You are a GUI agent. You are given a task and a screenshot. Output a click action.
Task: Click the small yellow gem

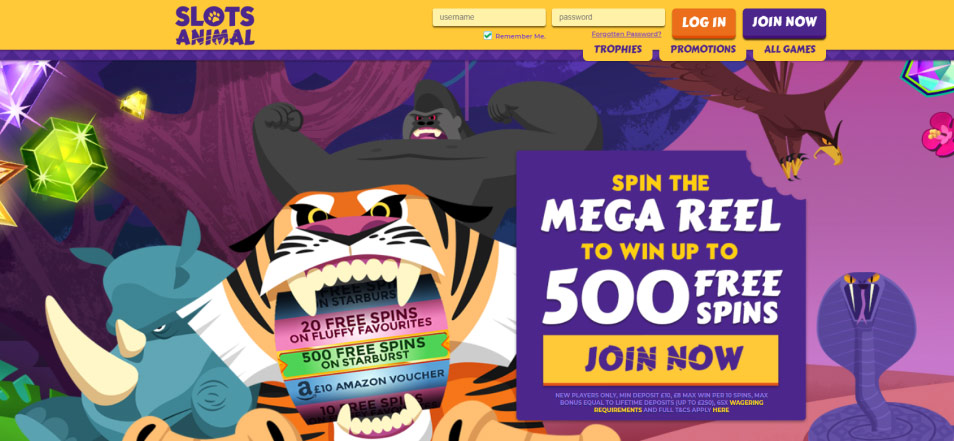[x=134, y=105]
